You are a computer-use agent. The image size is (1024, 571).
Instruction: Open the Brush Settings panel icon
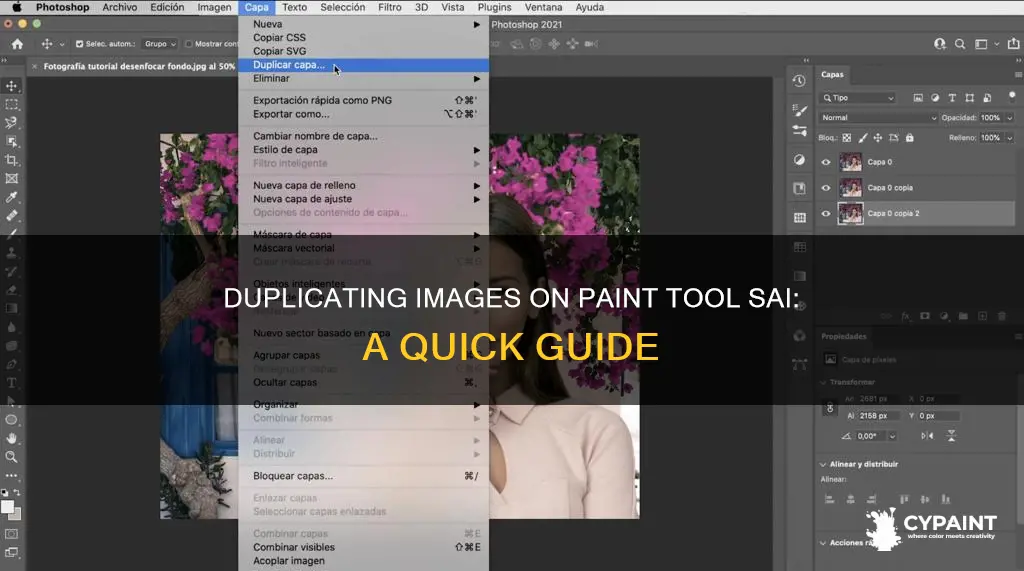point(799,110)
